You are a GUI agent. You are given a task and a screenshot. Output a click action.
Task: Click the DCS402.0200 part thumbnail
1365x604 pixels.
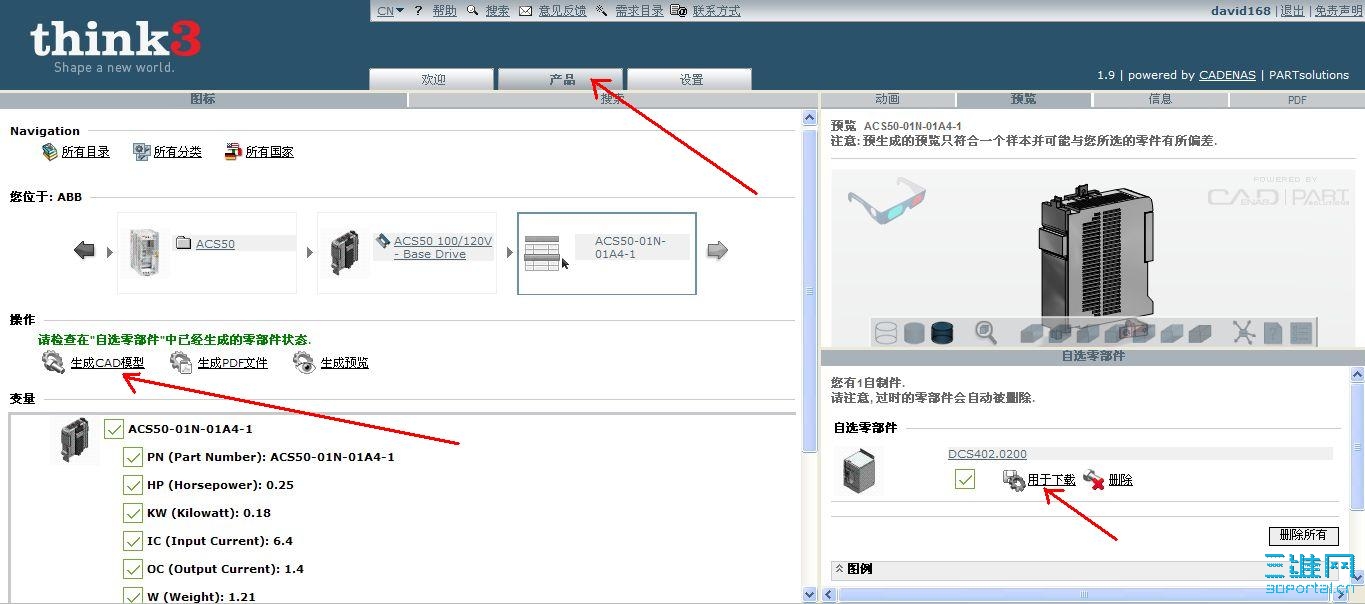[x=859, y=470]
